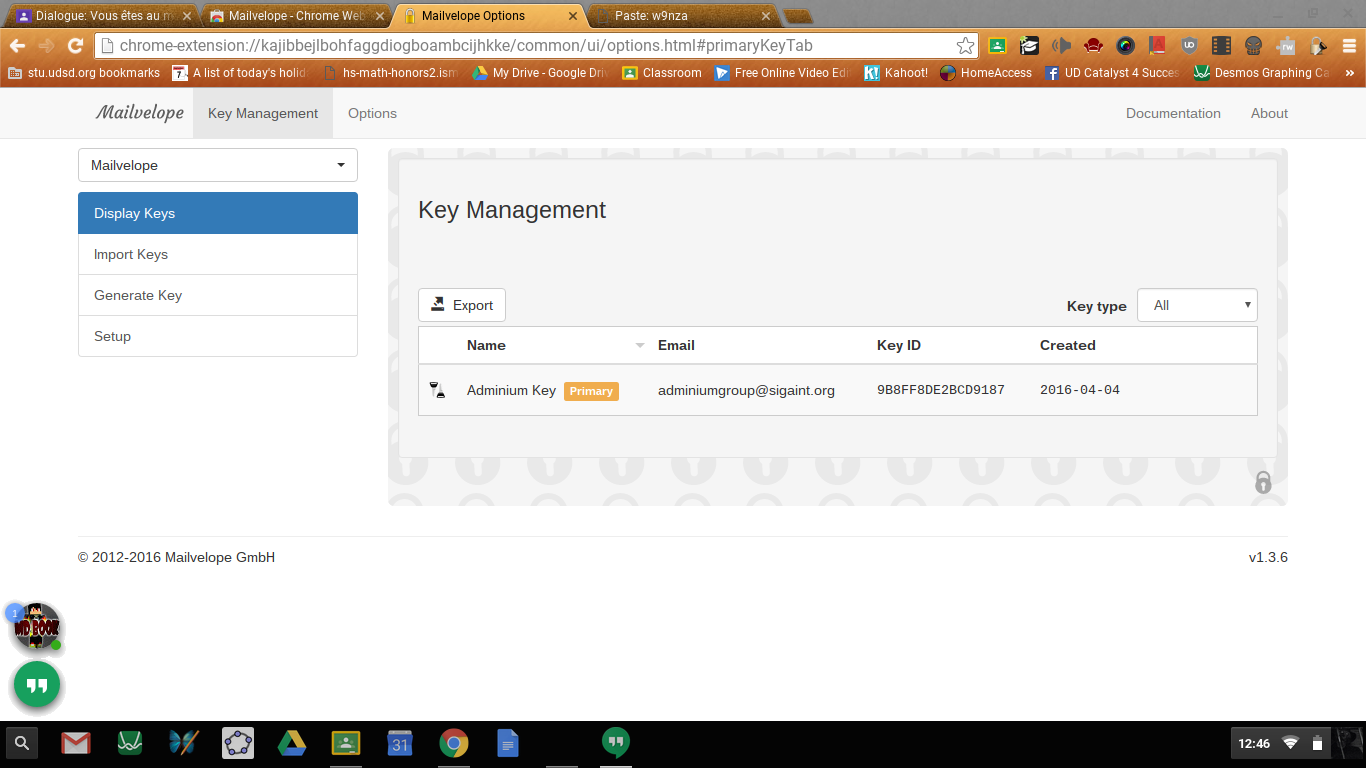Switch to the Mailvelope Chrome Web Store tab
Viewport: 1366px width, 768px height.
point(297,16)
